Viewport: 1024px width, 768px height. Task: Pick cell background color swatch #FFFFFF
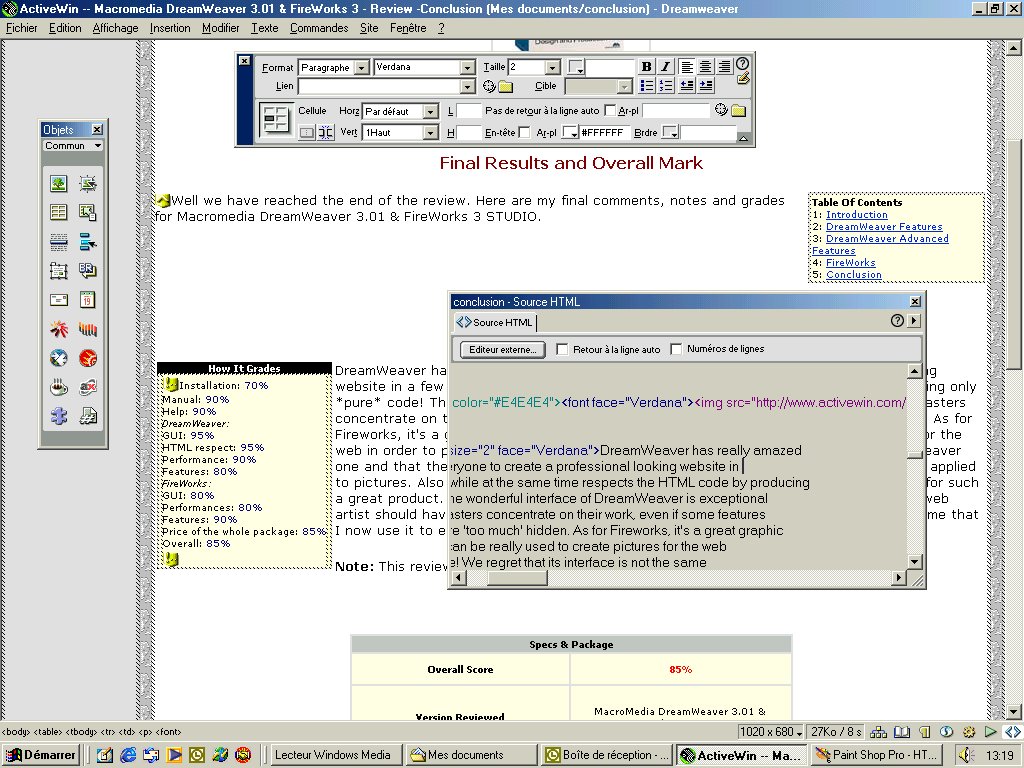570,133
